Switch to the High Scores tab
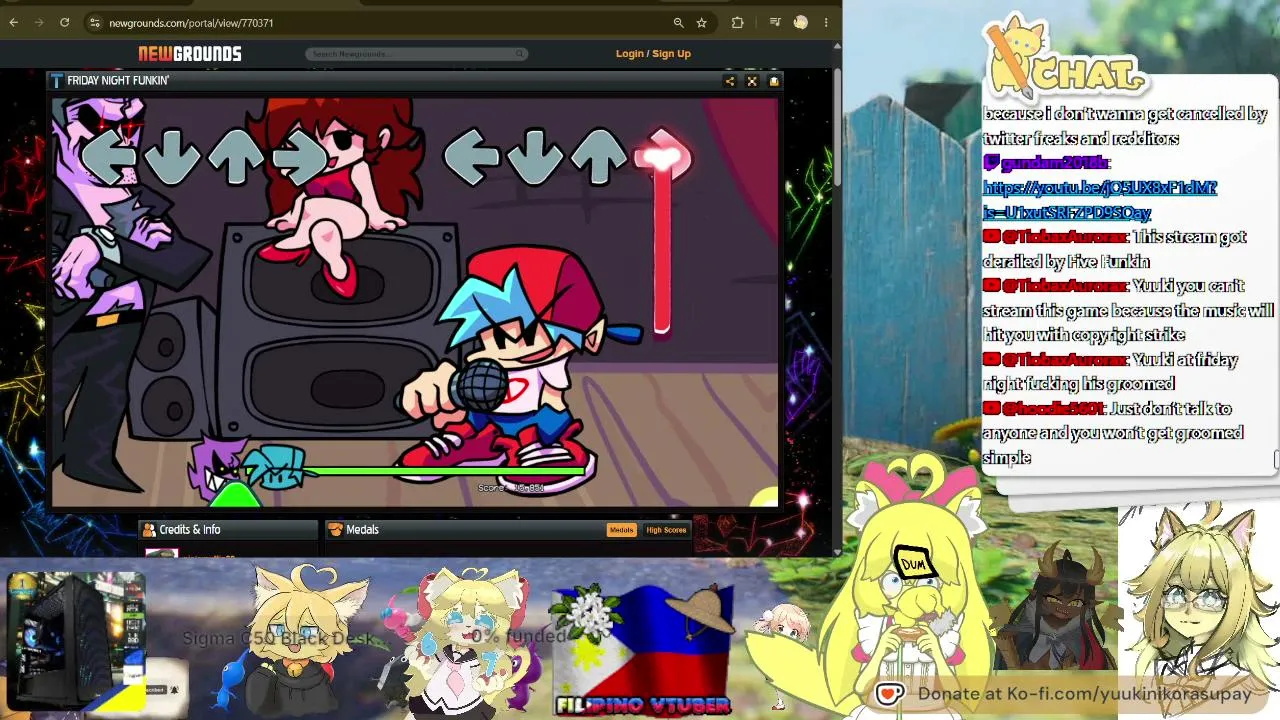The width and height of the screenshot is (1280, 720). click(x=666, y=530)
